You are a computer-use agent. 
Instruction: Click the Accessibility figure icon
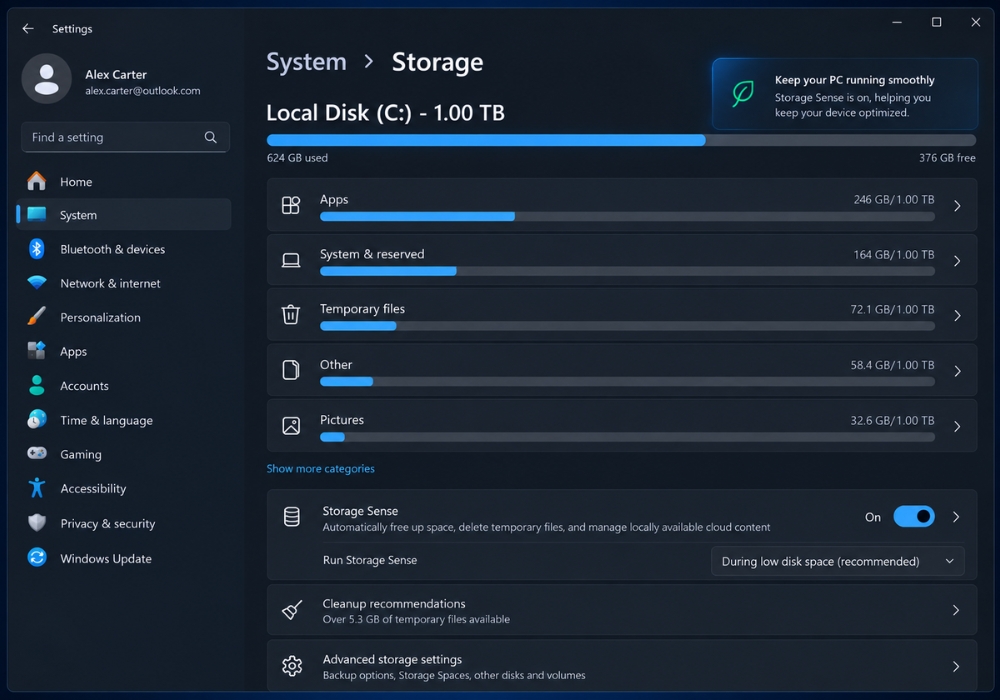(x=36, y=488)
